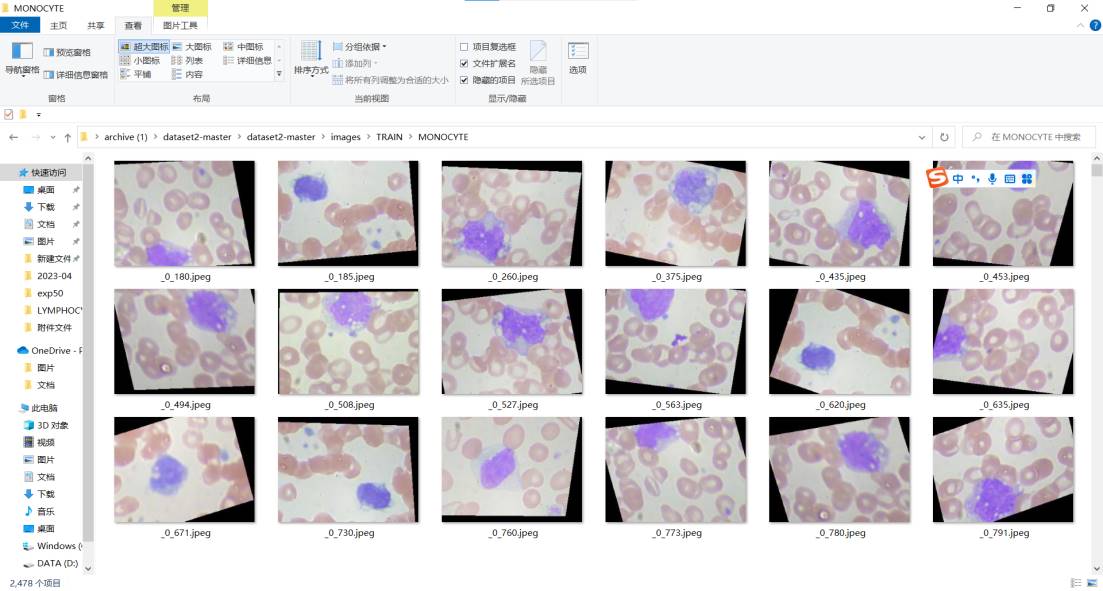Open the LYMPHOCYTE folder in quick access

[x=58, y=310]
